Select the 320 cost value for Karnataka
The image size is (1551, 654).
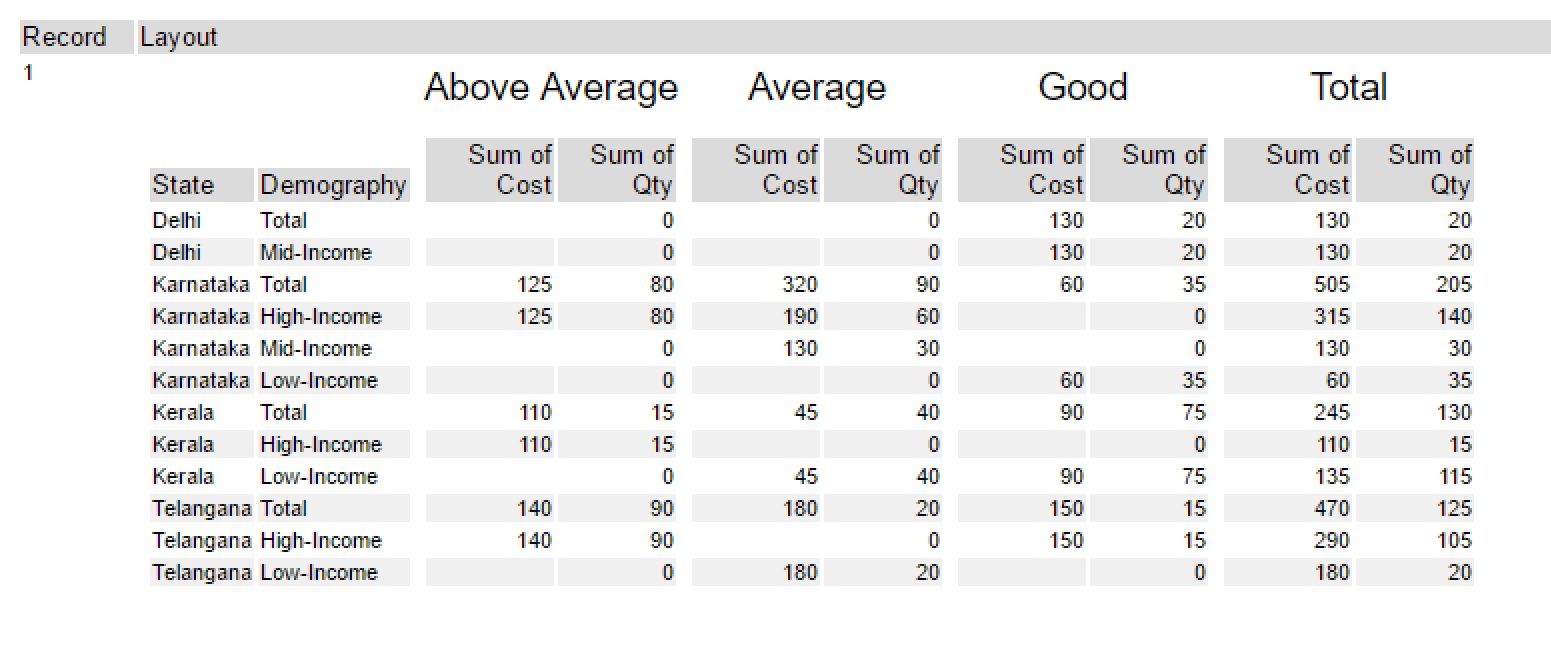[x=799, y=285]
